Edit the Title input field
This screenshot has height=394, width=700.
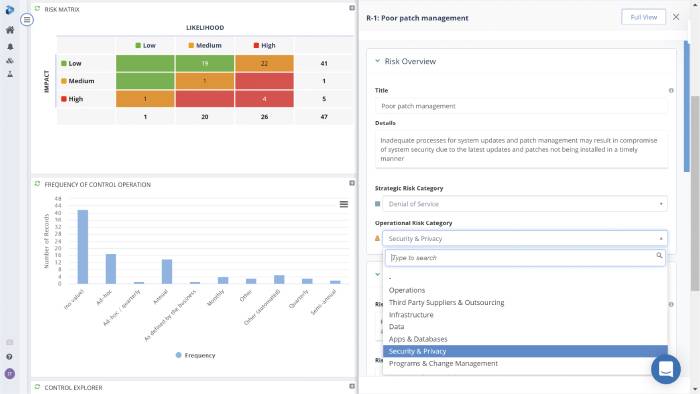coord(521,106)
